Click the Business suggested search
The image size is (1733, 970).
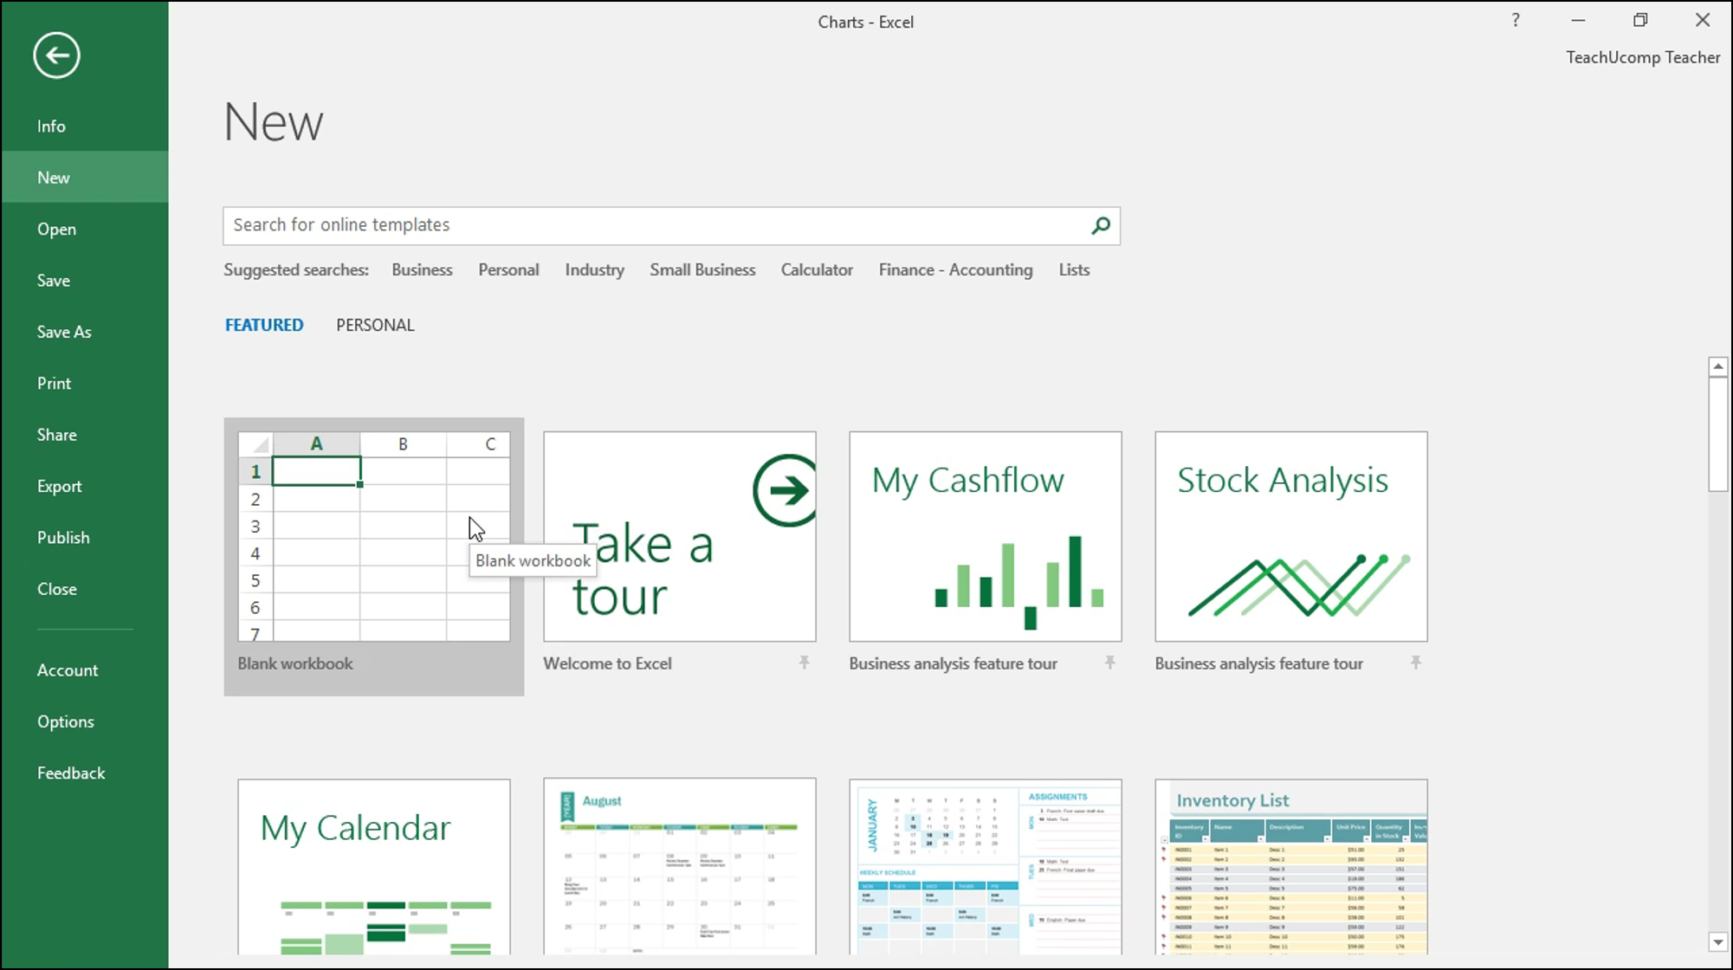(422, 269)
